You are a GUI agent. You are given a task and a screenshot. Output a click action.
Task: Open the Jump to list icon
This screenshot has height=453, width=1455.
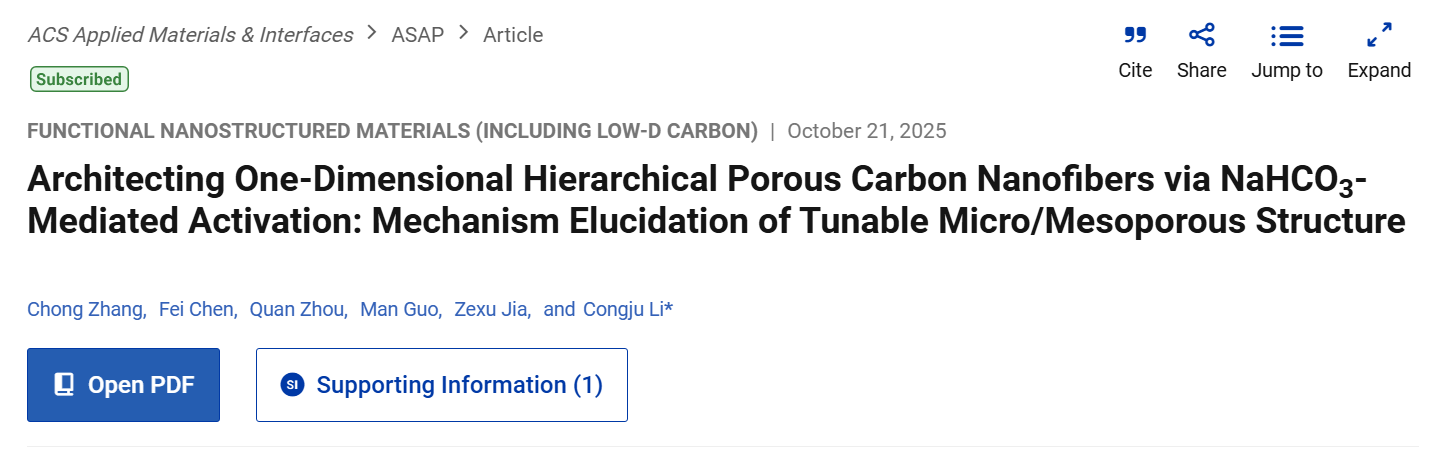tap(1287, 36)
